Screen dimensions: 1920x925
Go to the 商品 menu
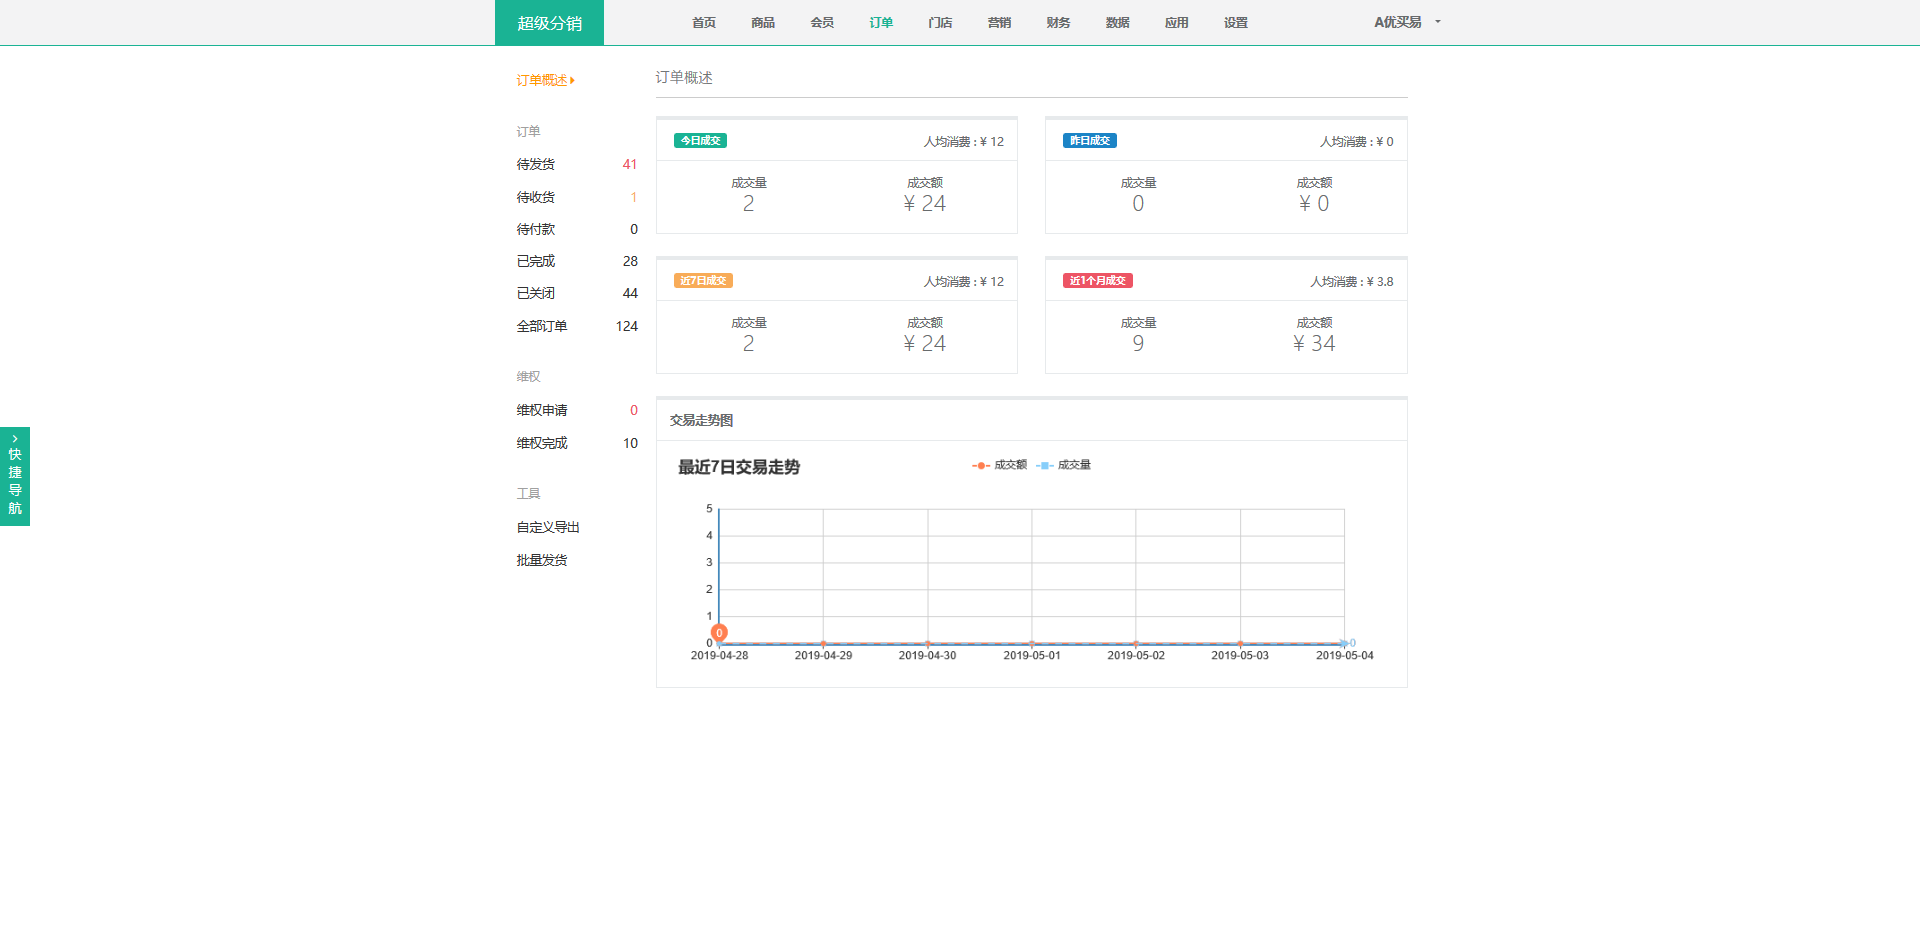(763, 23)
